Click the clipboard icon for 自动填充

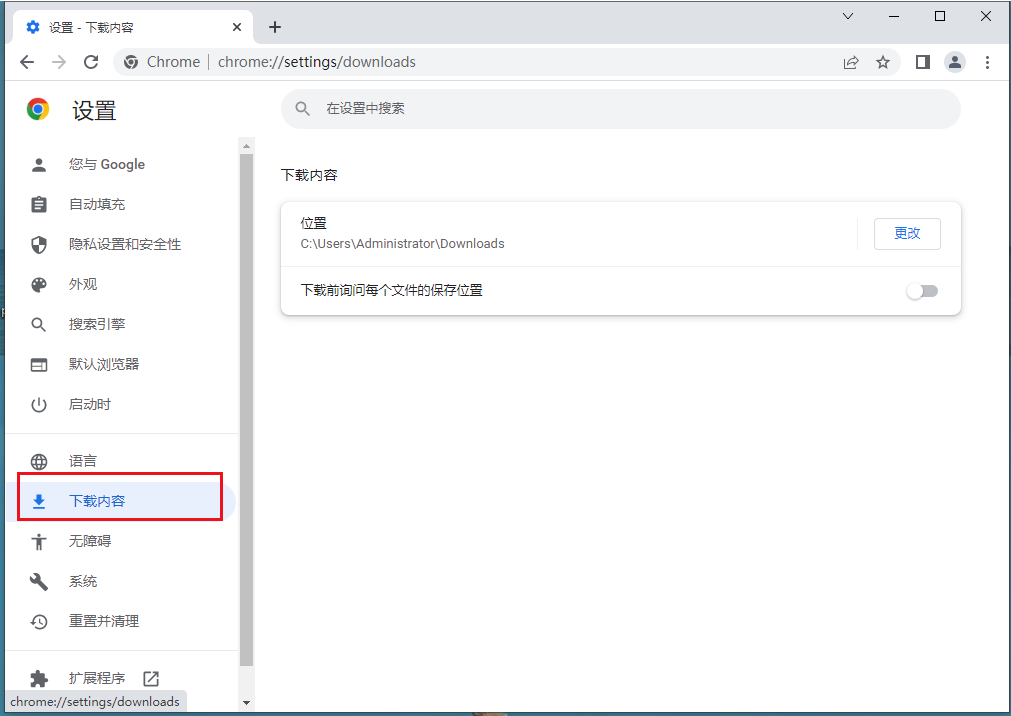(39, 204)
